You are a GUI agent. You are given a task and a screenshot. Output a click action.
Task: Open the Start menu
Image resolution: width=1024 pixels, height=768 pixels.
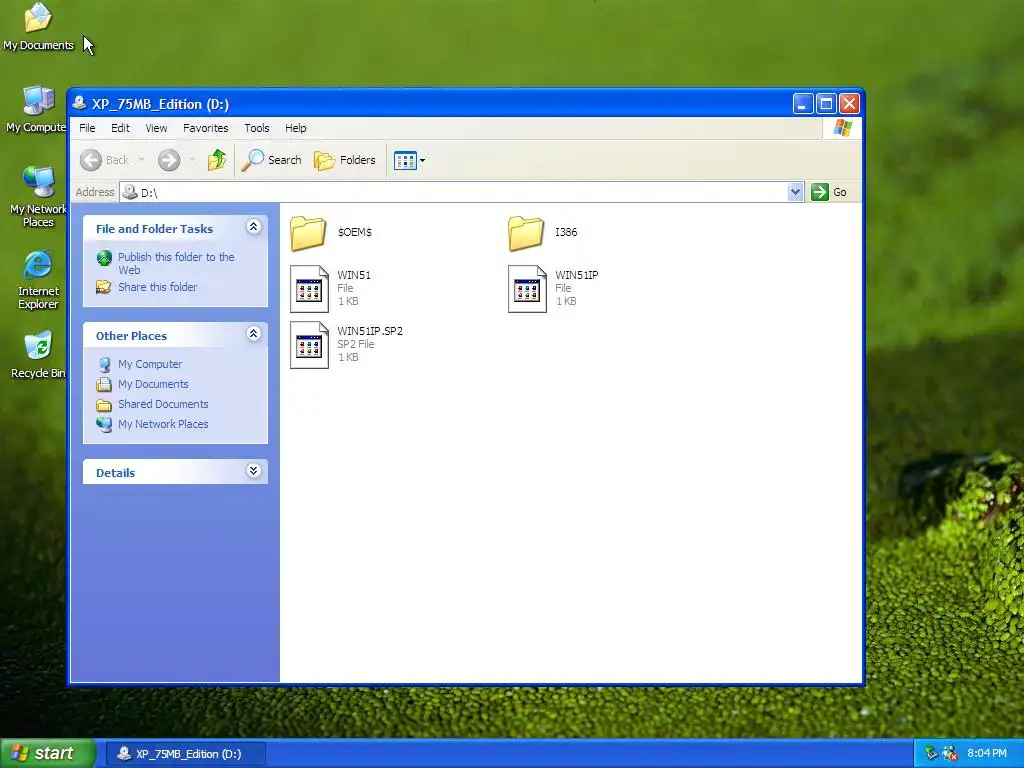48,753
